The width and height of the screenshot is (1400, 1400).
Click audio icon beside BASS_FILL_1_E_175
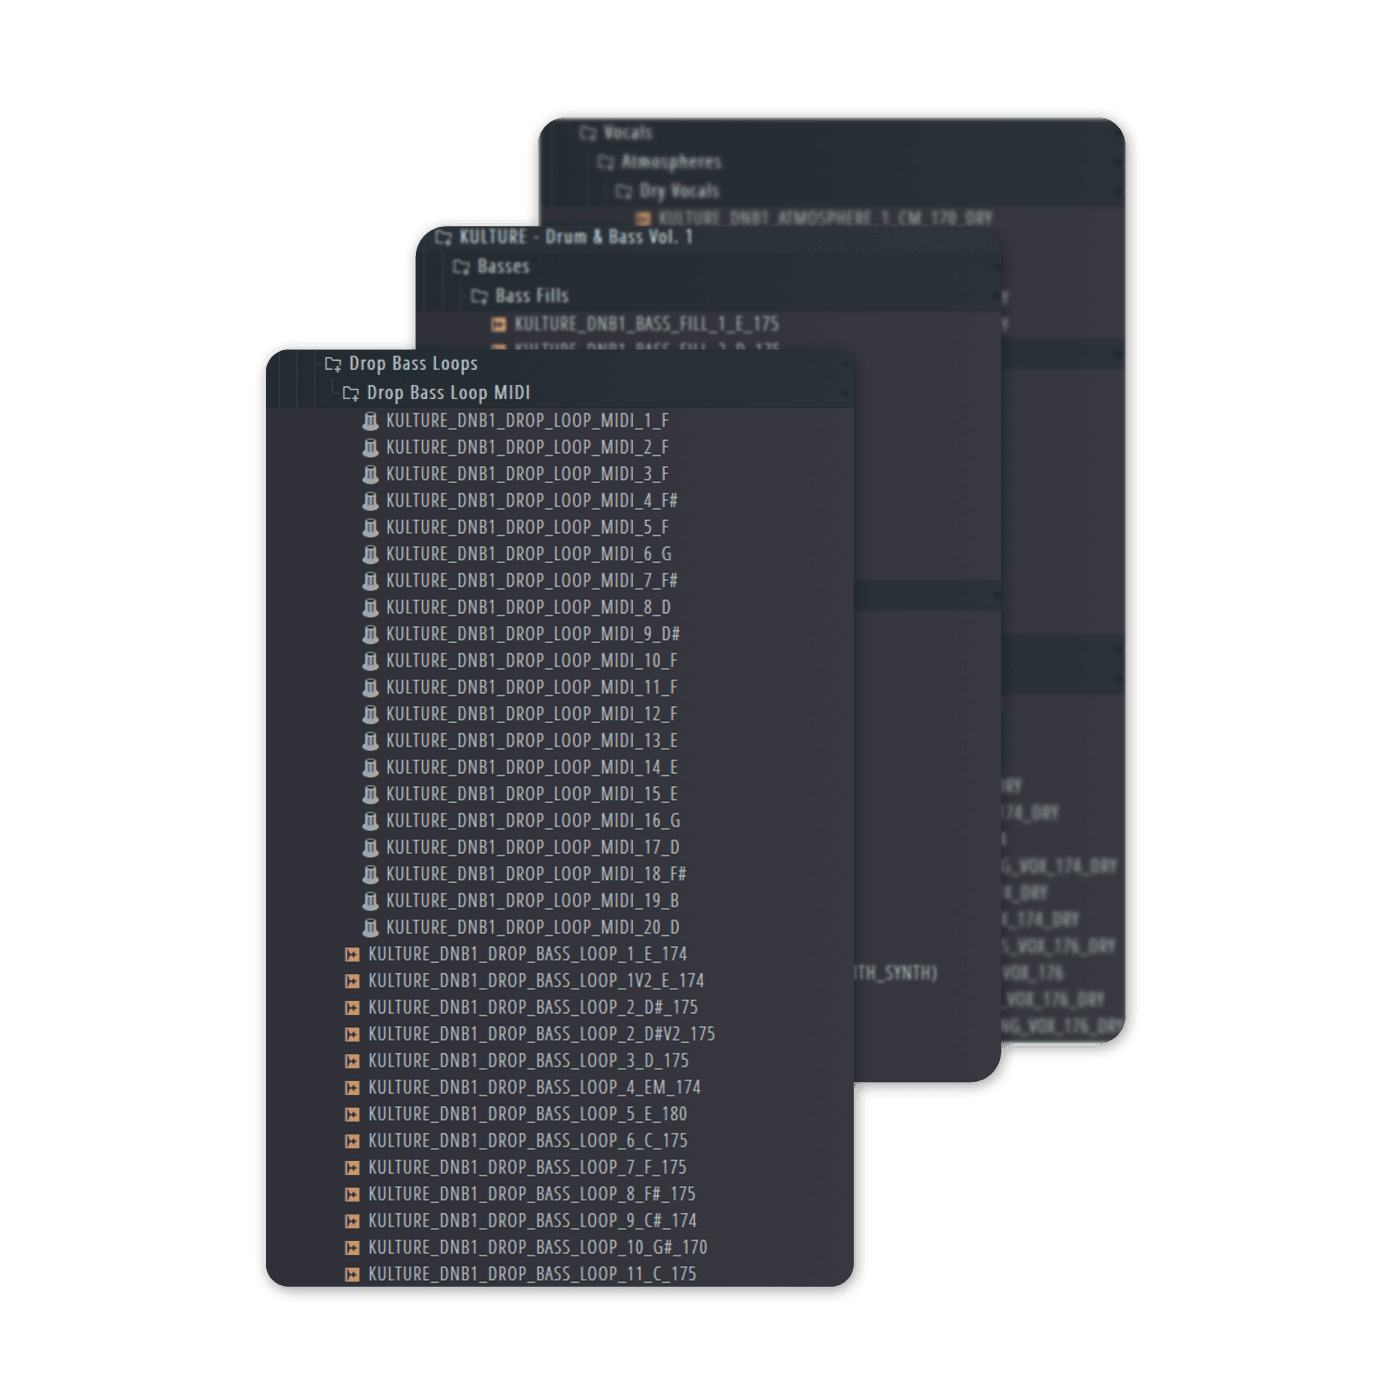click(498, 324)
